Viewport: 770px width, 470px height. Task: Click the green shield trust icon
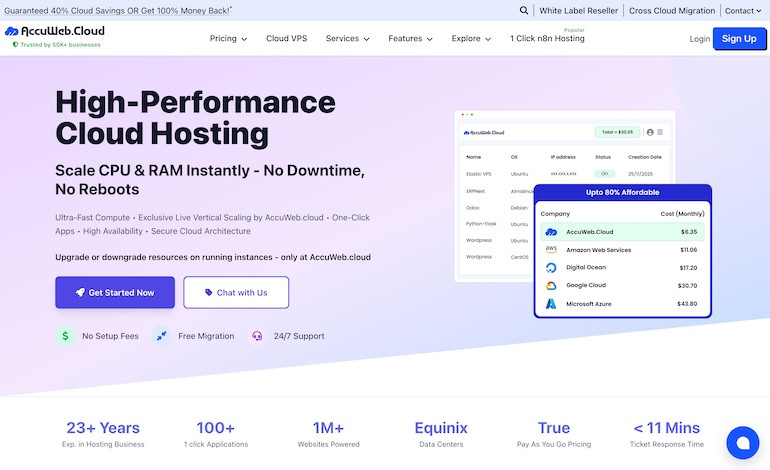(x=15, y=45)
